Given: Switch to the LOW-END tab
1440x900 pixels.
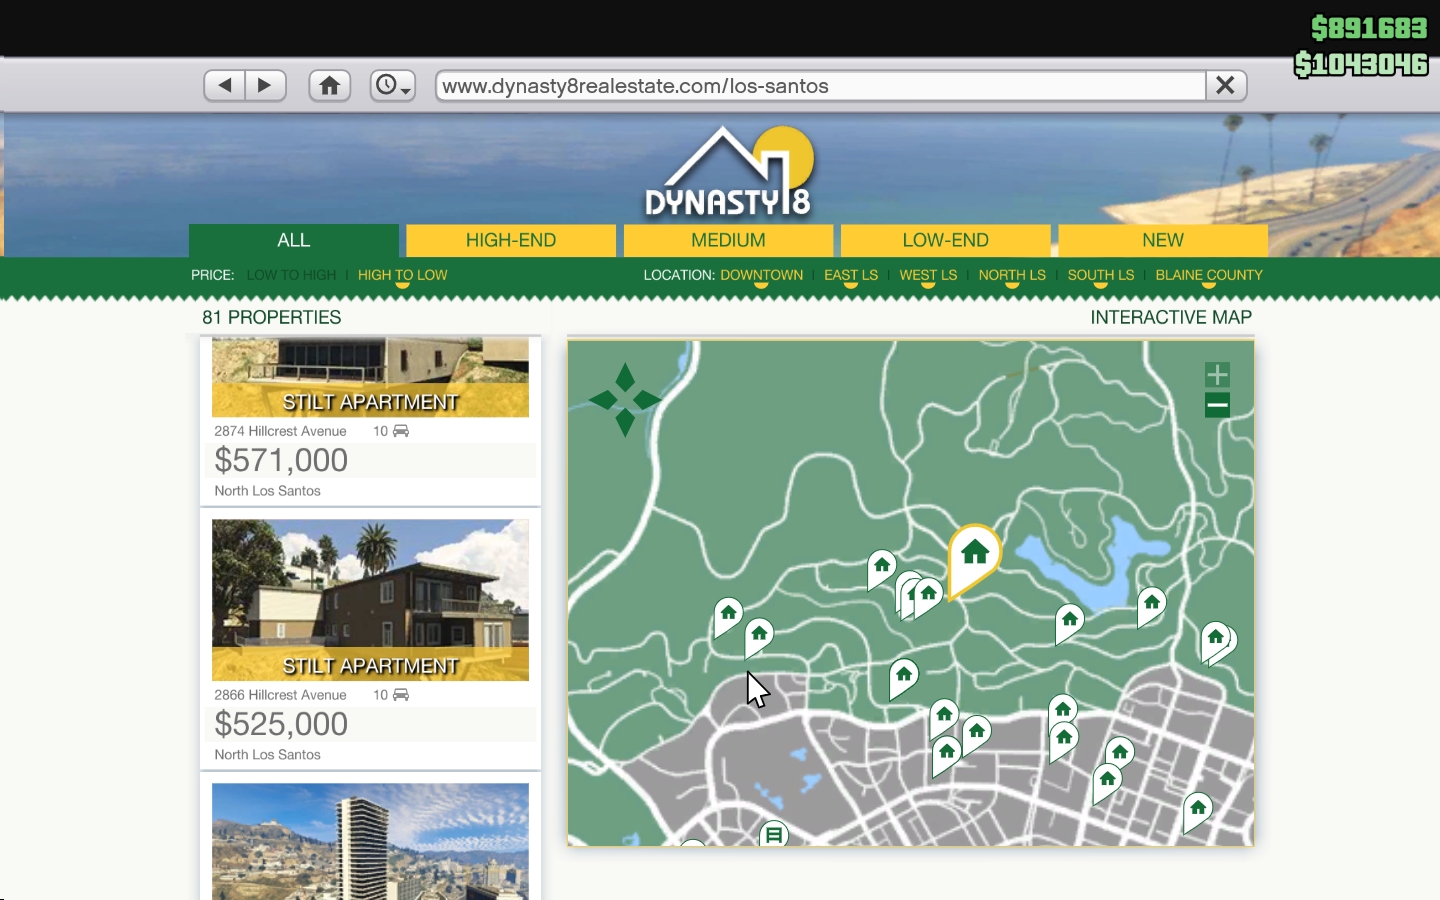Looking at the screenshot, I should pyautogui.click(x=946, y=240).
